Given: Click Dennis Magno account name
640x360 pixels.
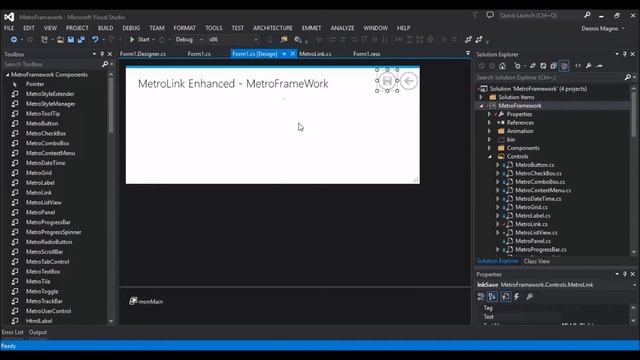Looking at the screenshot, I should pyautogui.click(x=599, y=29).
